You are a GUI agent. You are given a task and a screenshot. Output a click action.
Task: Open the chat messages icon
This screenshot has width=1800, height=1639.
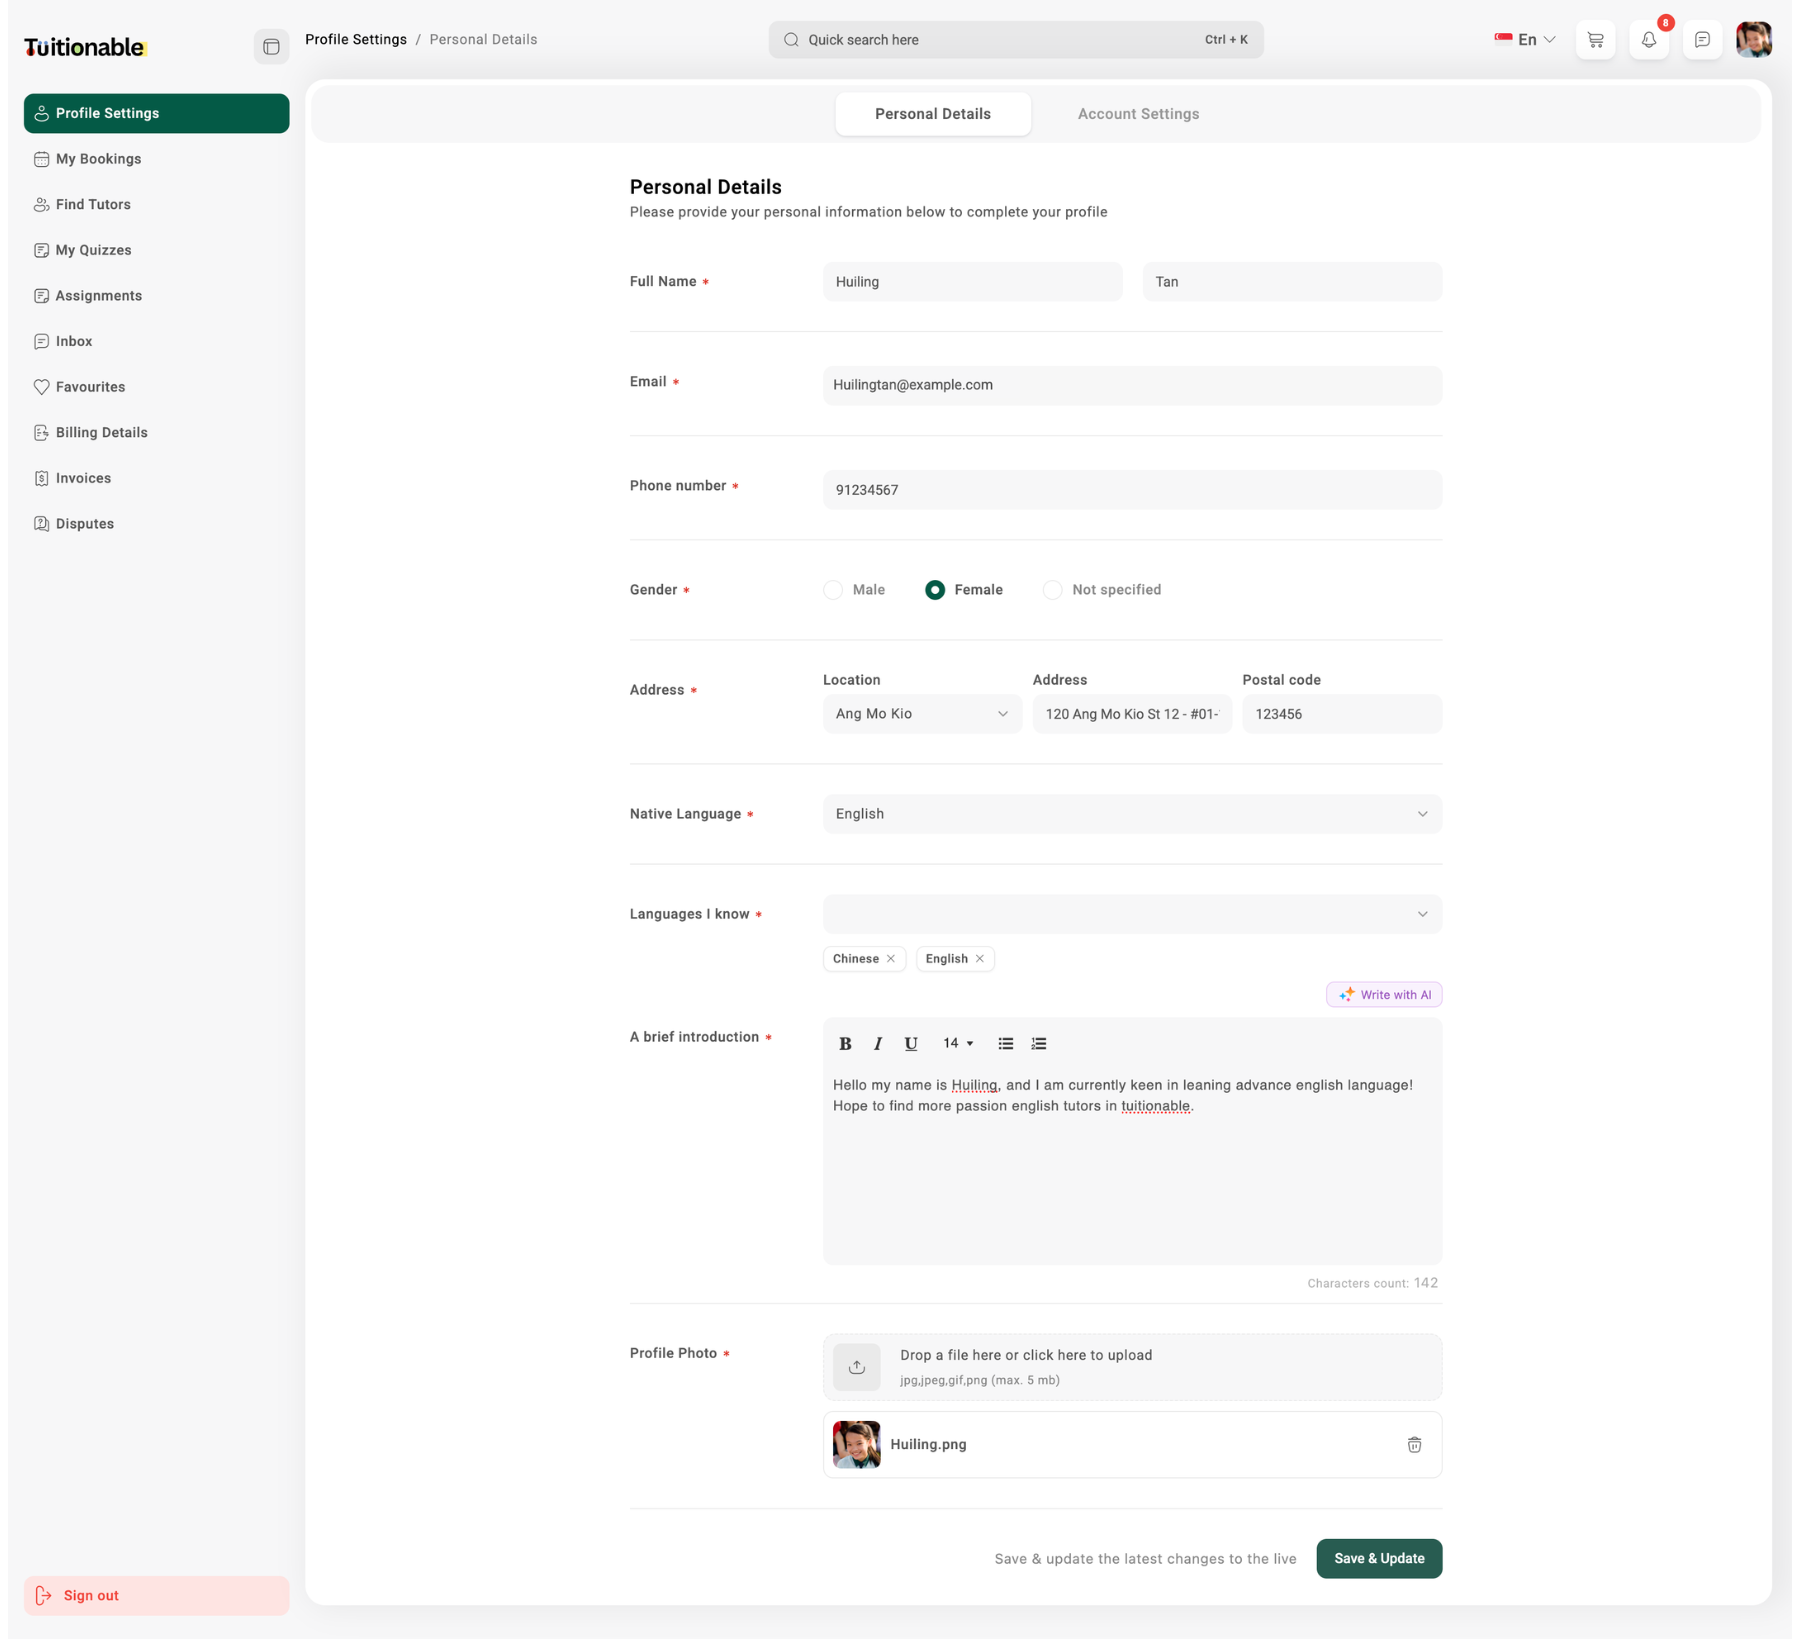point(1702,40)
